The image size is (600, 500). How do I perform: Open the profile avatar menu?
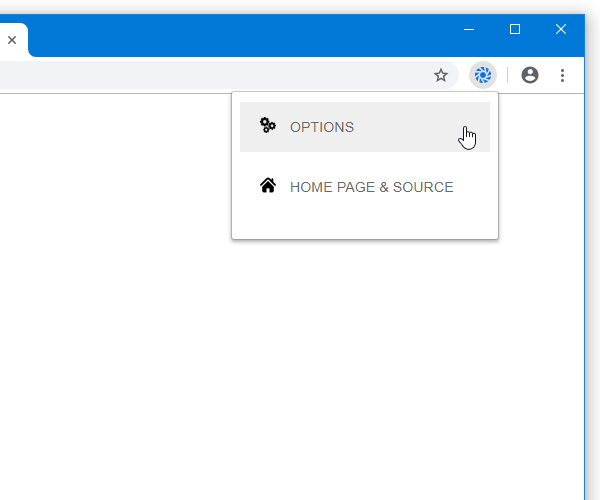coord(530,75)
